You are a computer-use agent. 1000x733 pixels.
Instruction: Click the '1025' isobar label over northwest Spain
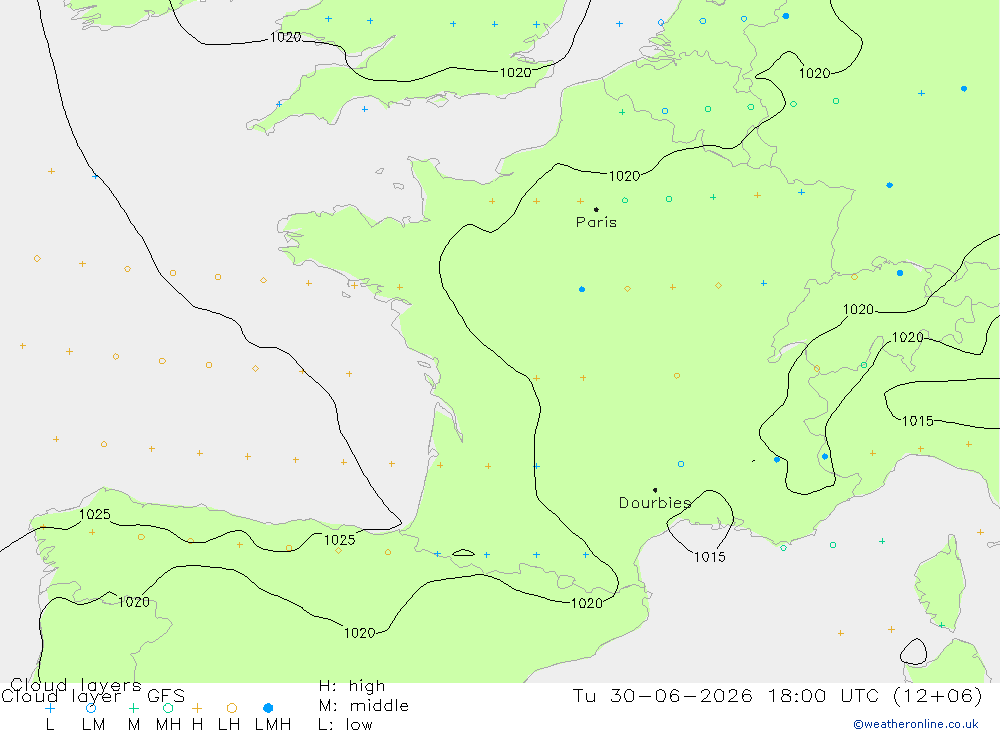coord(95,514)
